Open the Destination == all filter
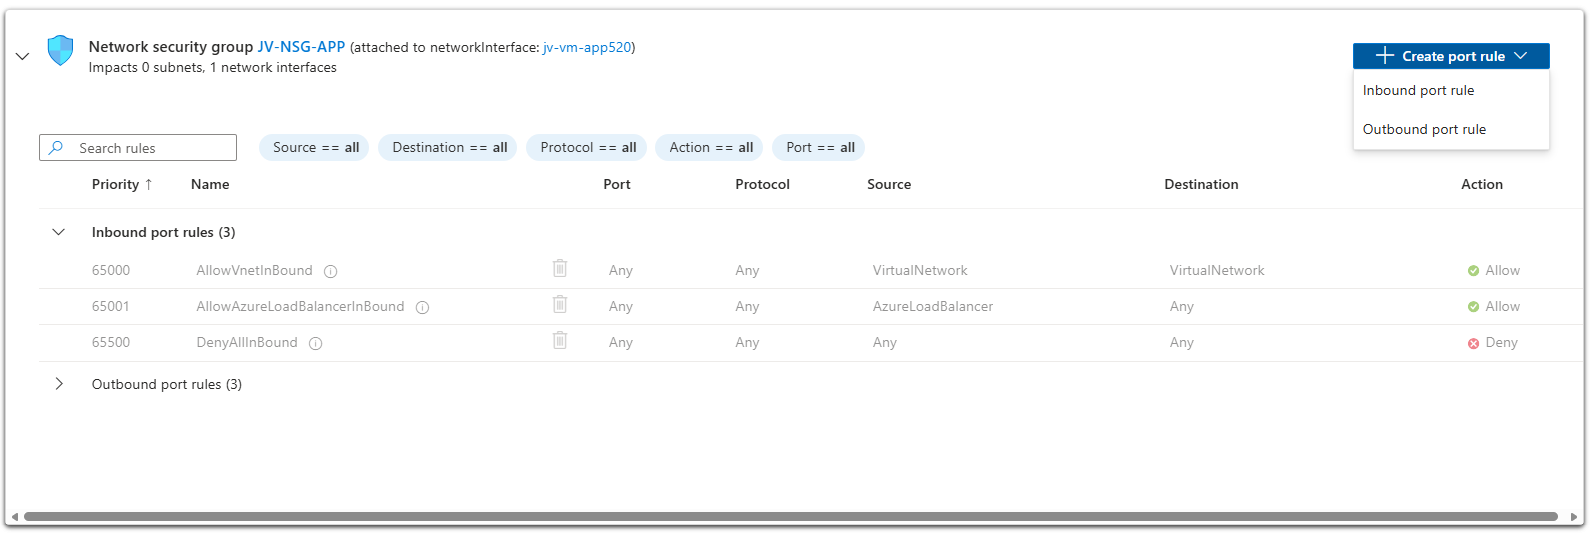This screenshot has width=1594, height=541. (x=449, y=147)
